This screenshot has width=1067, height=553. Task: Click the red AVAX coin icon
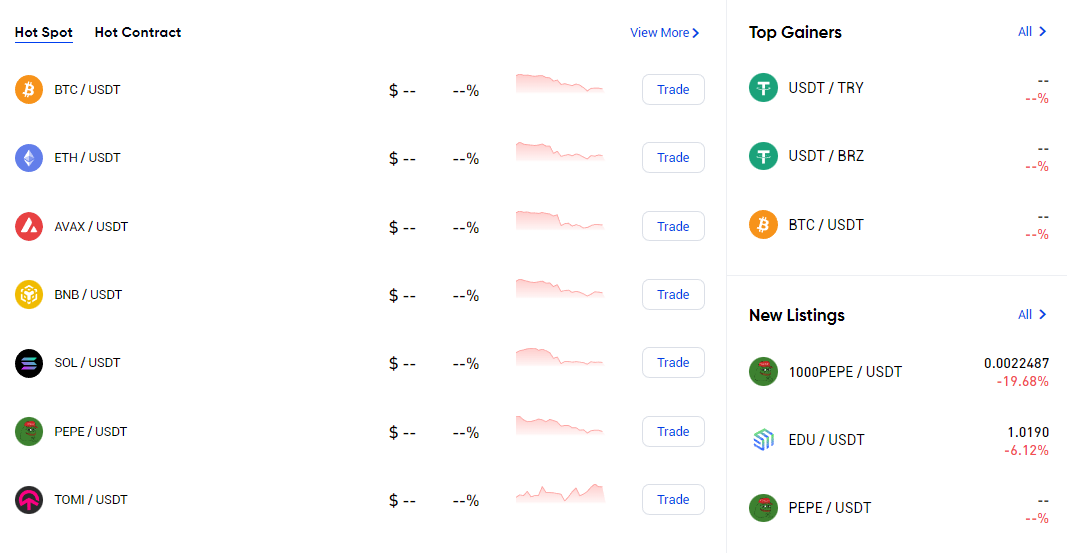[29, 227]
